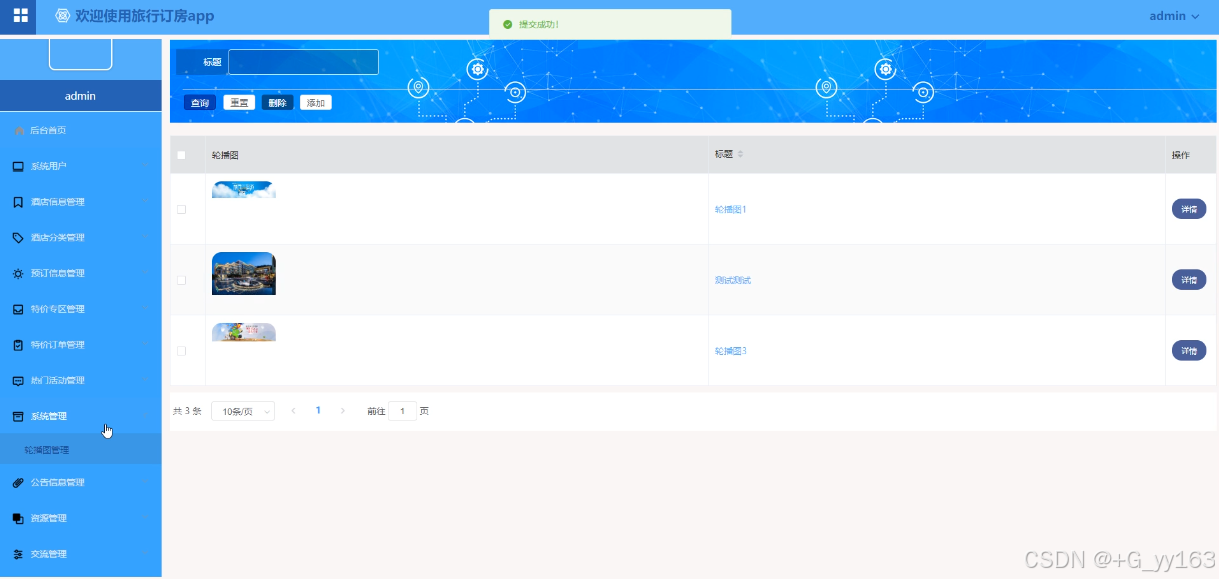Click the 添加 add button
The height and width of the screenshot is (579, 1219).
tap(316, 103)
